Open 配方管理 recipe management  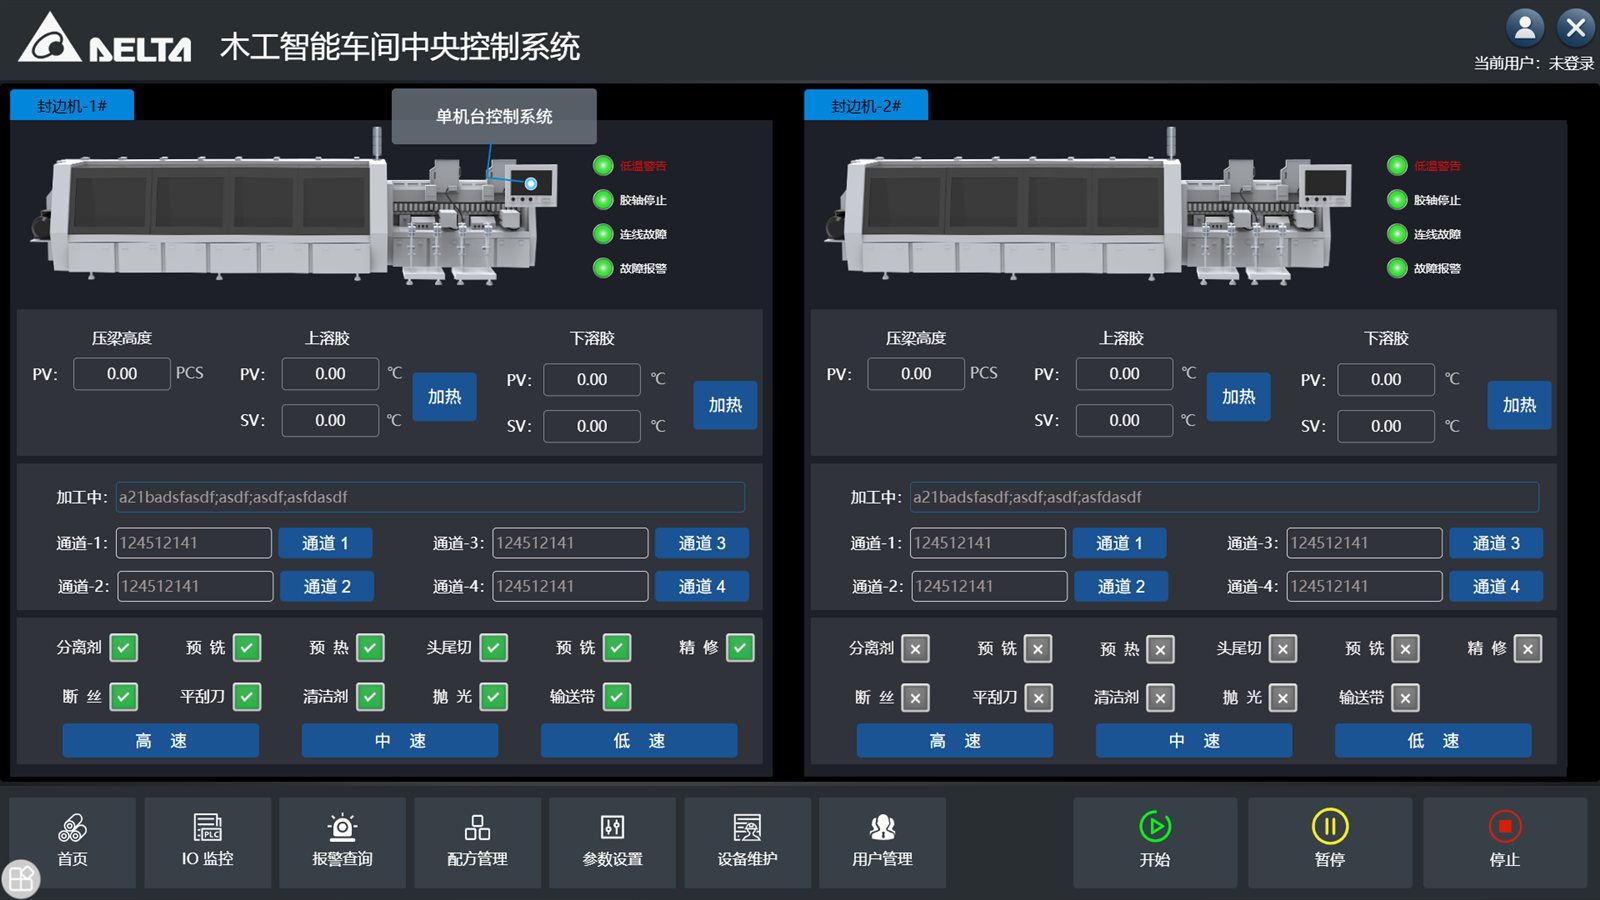point(478,842)
